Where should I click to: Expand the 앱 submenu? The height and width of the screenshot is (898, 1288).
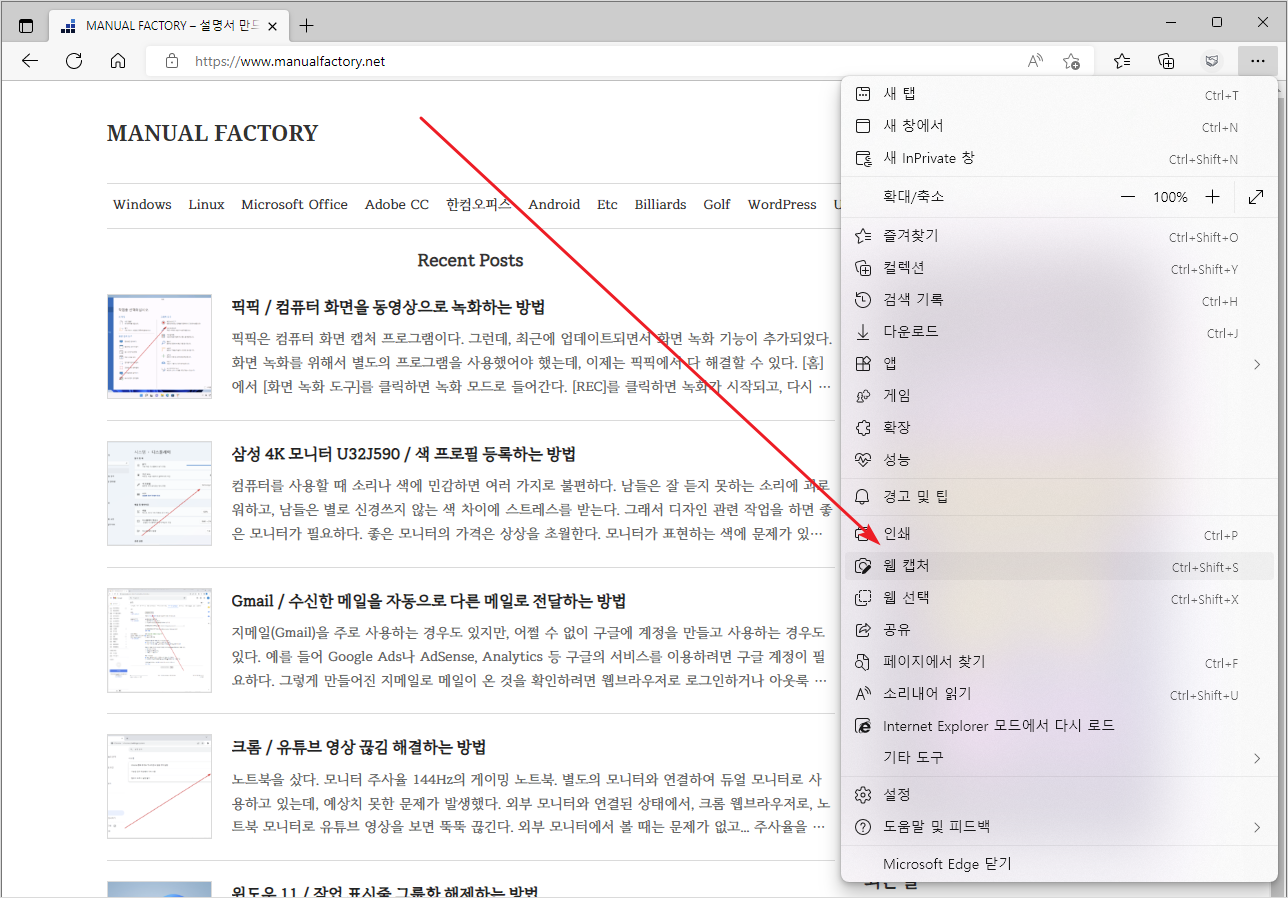point(1059,364)
